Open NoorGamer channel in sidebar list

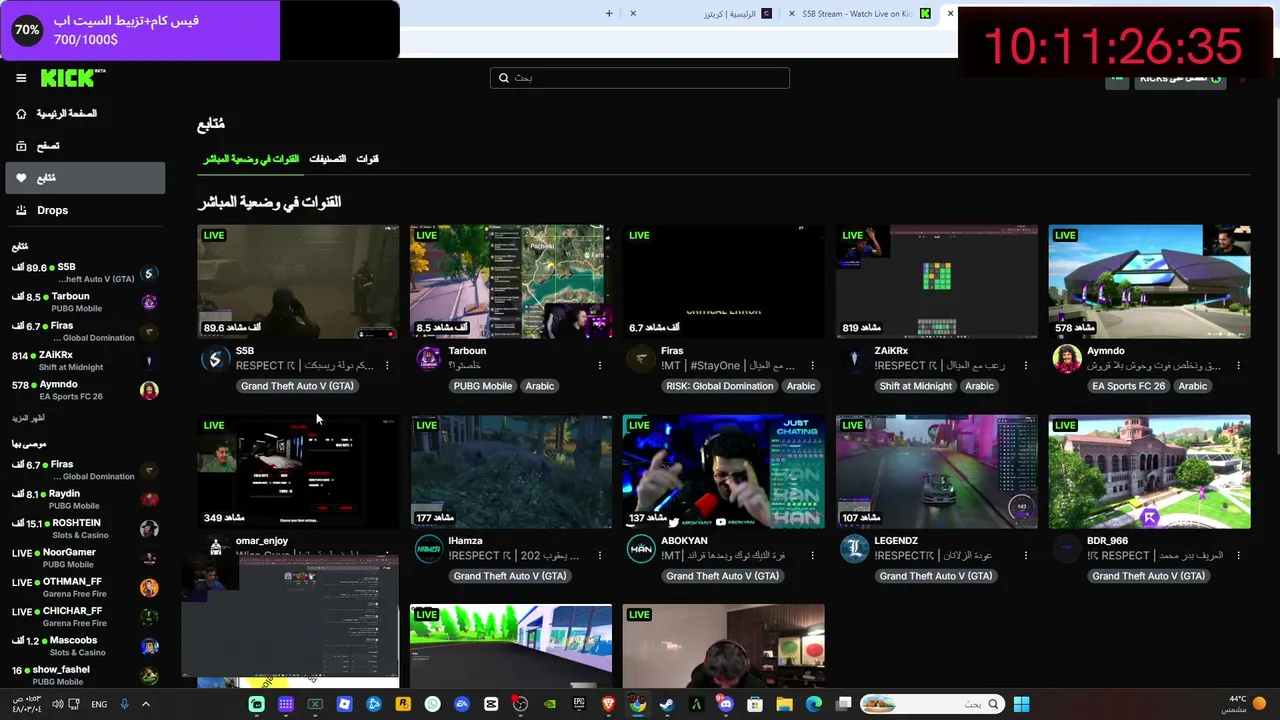85,558
